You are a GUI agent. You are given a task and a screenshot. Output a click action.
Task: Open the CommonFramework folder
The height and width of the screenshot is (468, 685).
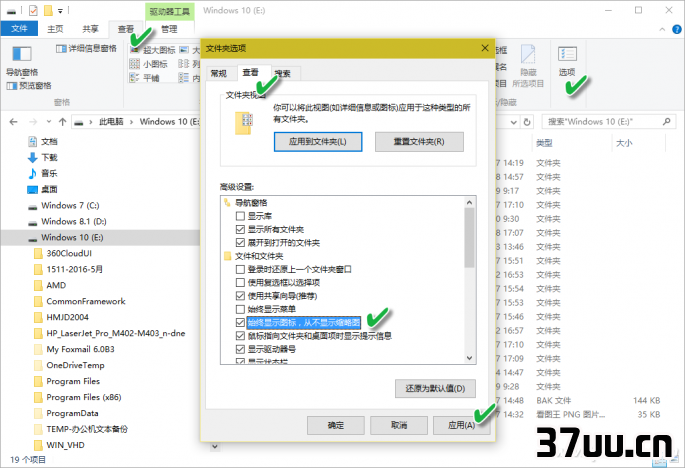tap(80, 301)
